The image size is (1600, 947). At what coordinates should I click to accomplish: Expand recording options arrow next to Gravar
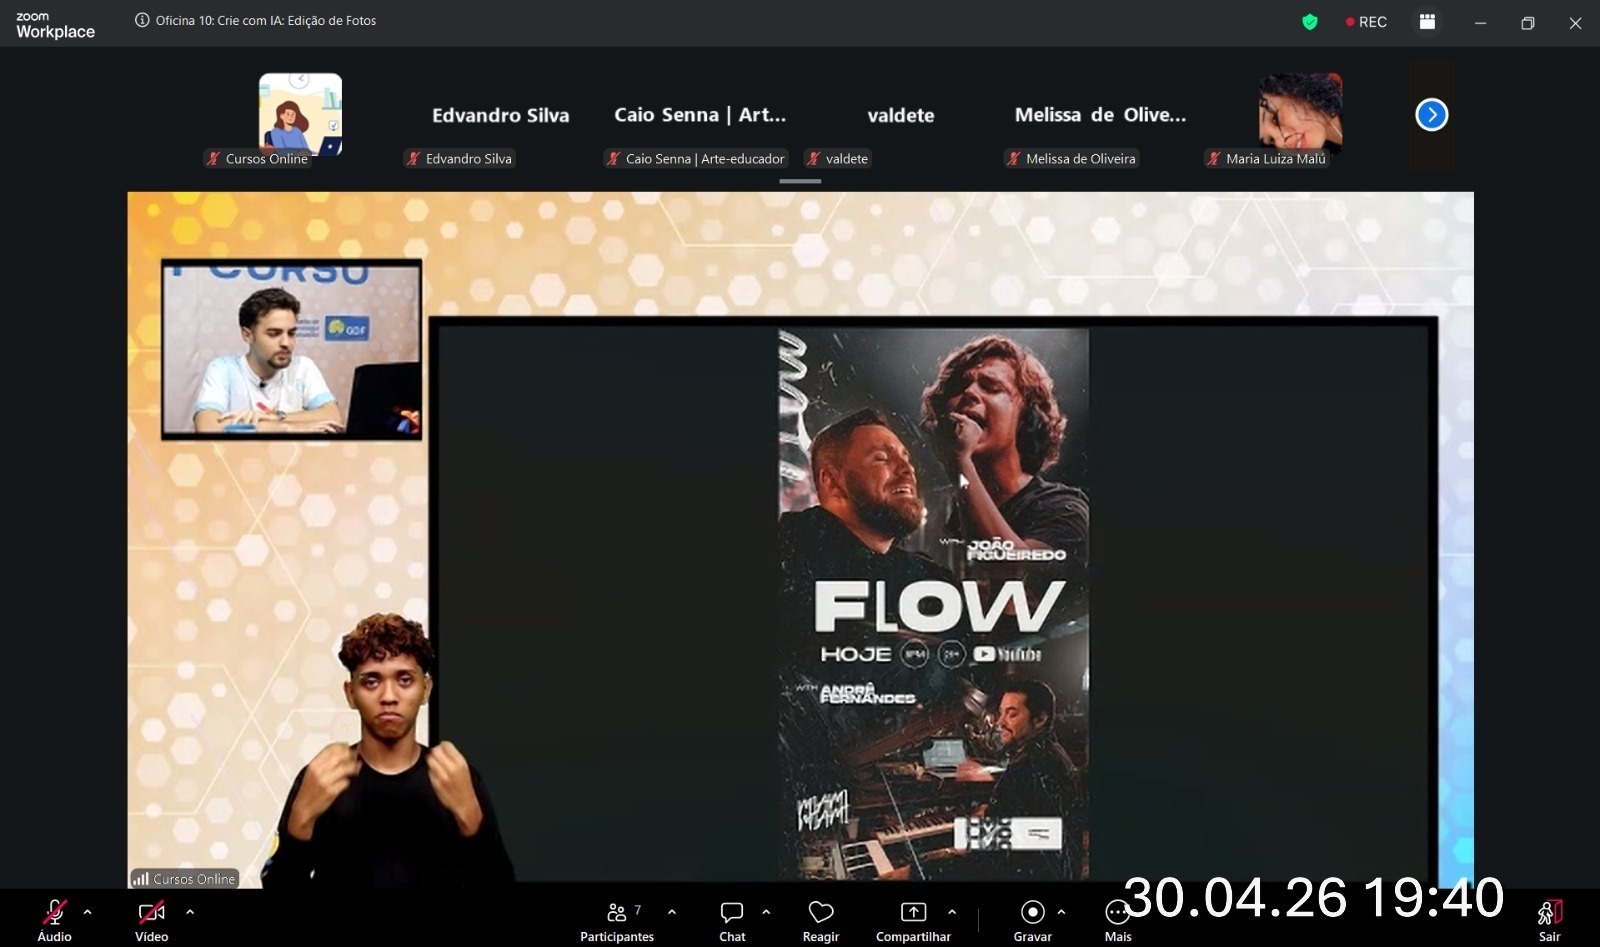(x=1061, y=912)
